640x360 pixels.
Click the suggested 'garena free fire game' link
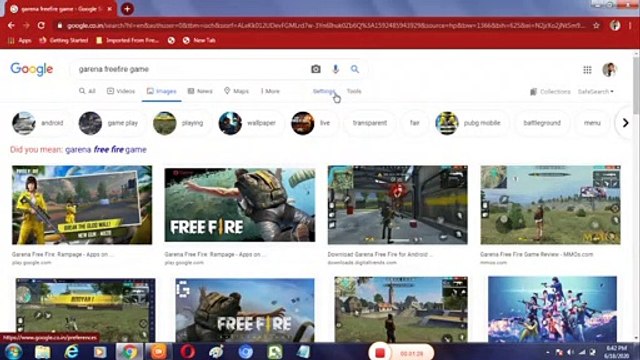(x=106, y=149)
